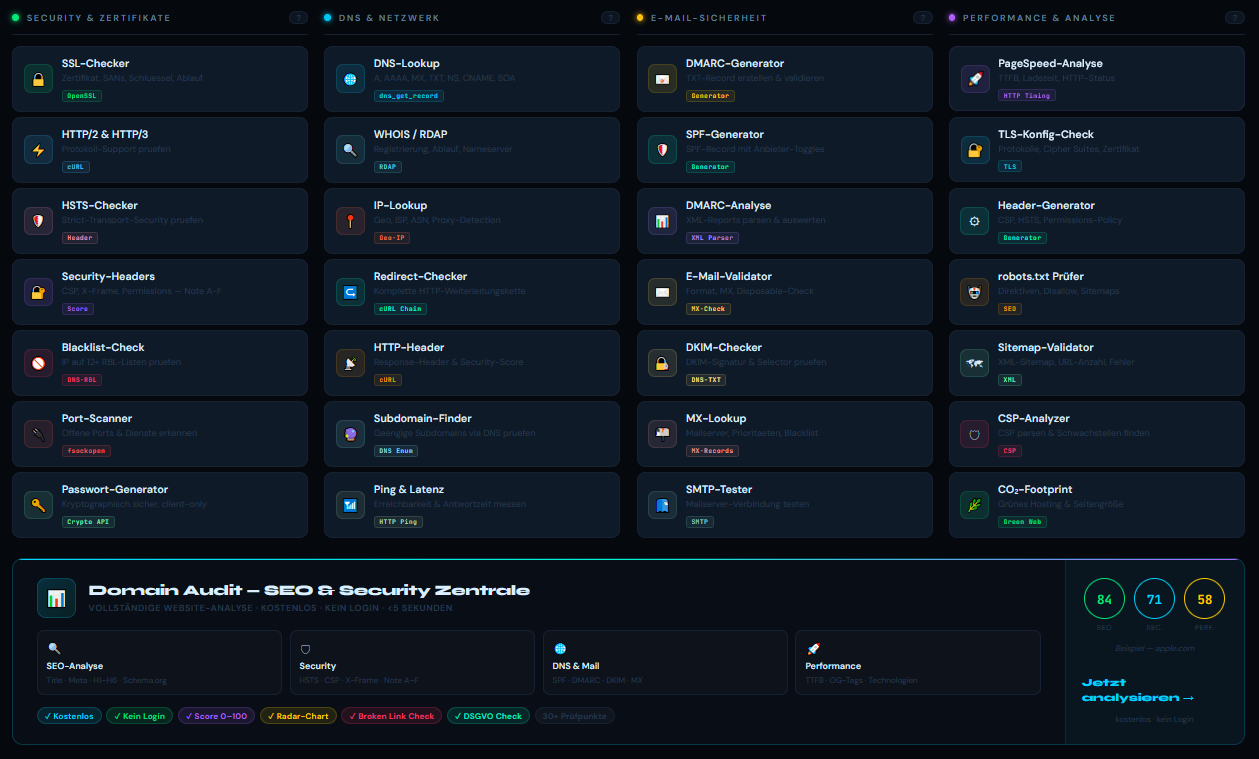
Task: Click Jetzt analysieren link
Action: [x=1137, y=690]
